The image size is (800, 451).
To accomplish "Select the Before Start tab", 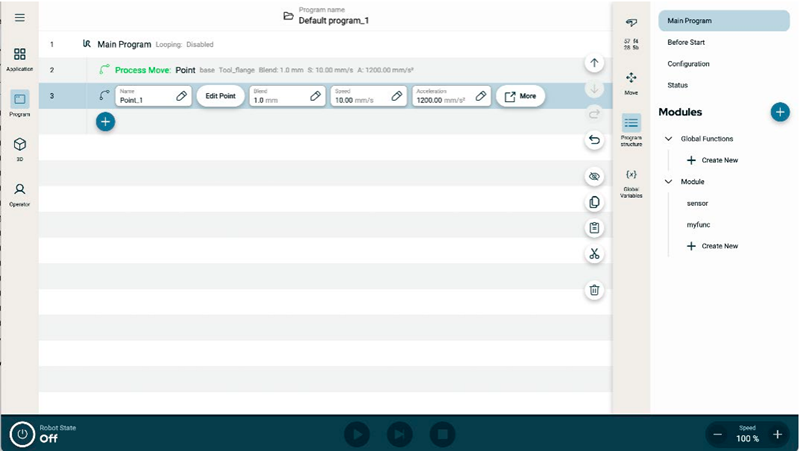I will click(686, 42).
